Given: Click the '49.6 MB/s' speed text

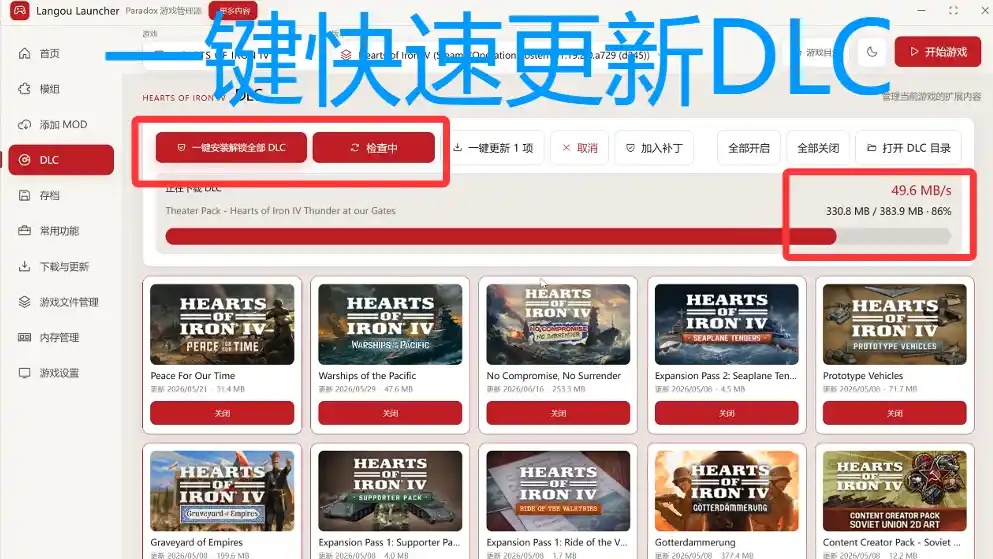Looking at the screenshot, I should point(921,191).
